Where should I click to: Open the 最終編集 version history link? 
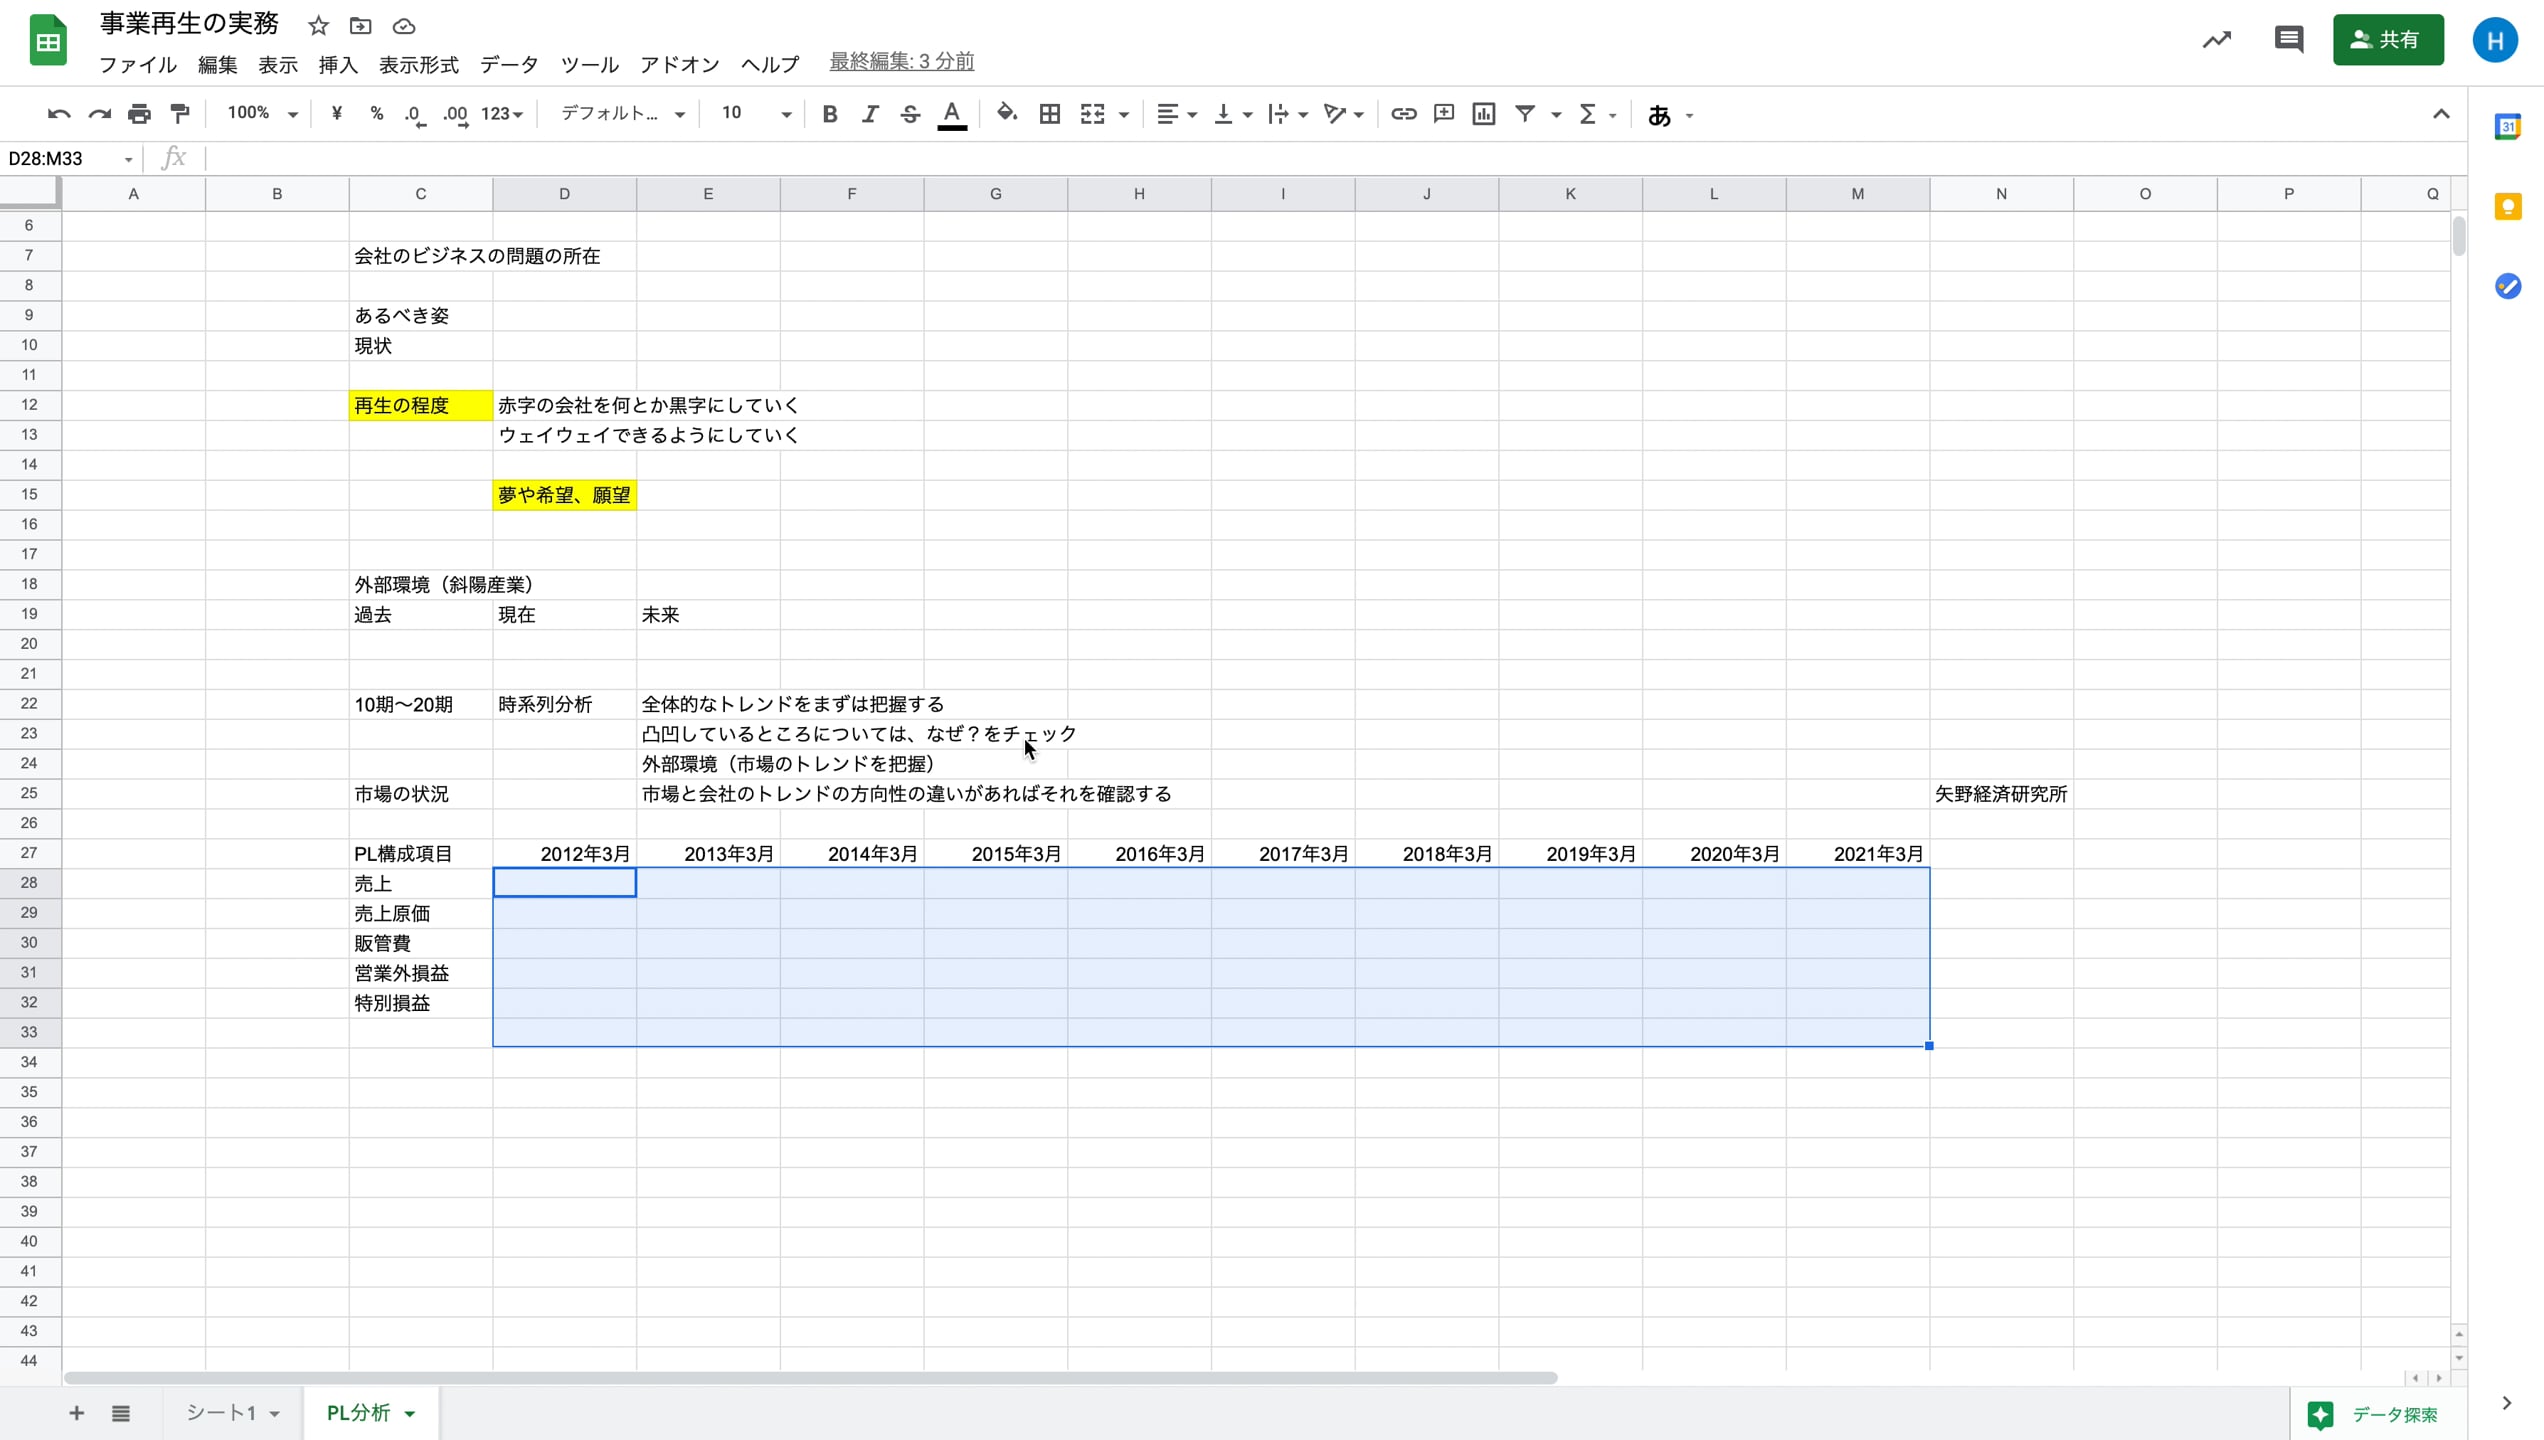click(901, 62)
